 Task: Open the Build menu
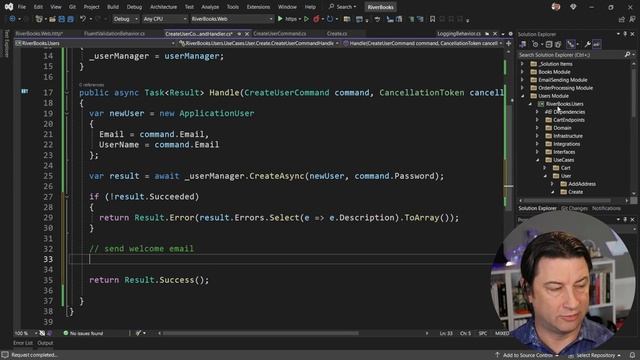click(113, 7)
